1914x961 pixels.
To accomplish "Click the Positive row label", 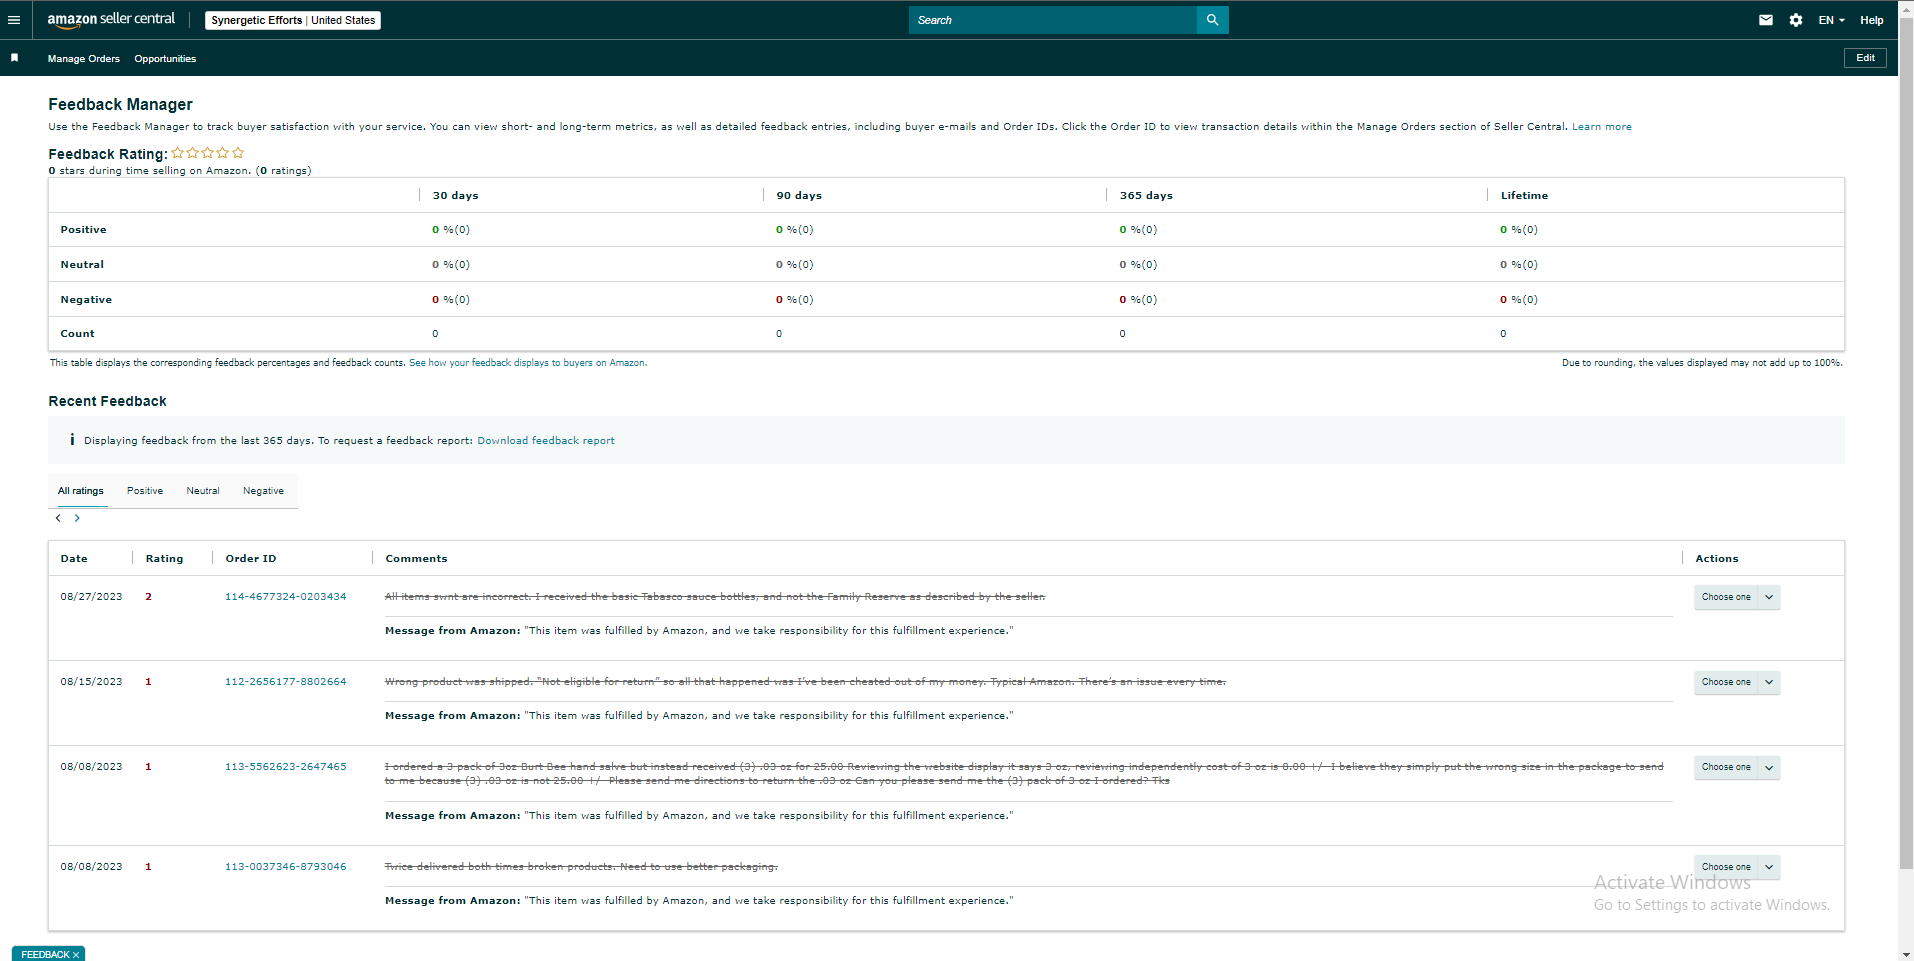I will tap(83, 230).
